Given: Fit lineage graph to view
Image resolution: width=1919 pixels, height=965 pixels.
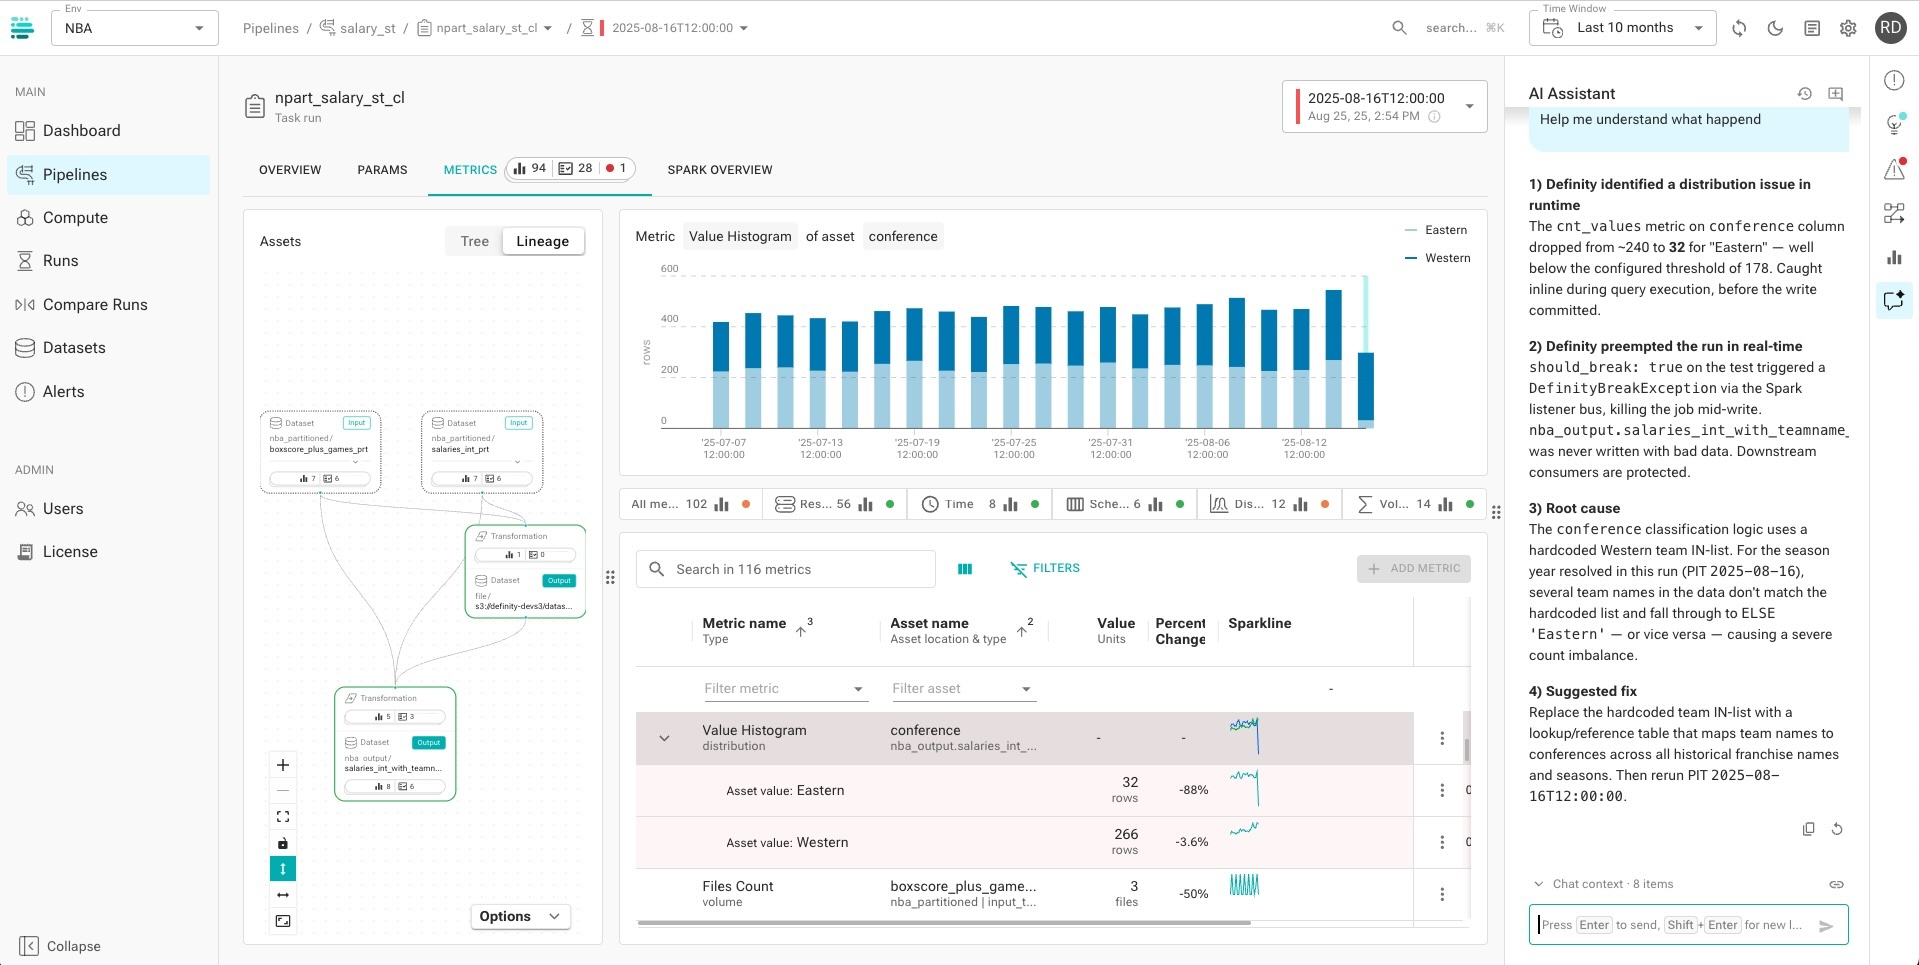Looking at the screenshot, I should tap(283, 817).
